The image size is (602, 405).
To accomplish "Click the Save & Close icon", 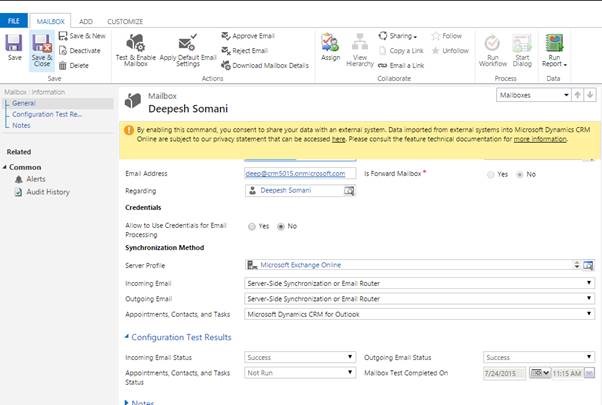I will [x=42, y=47].
